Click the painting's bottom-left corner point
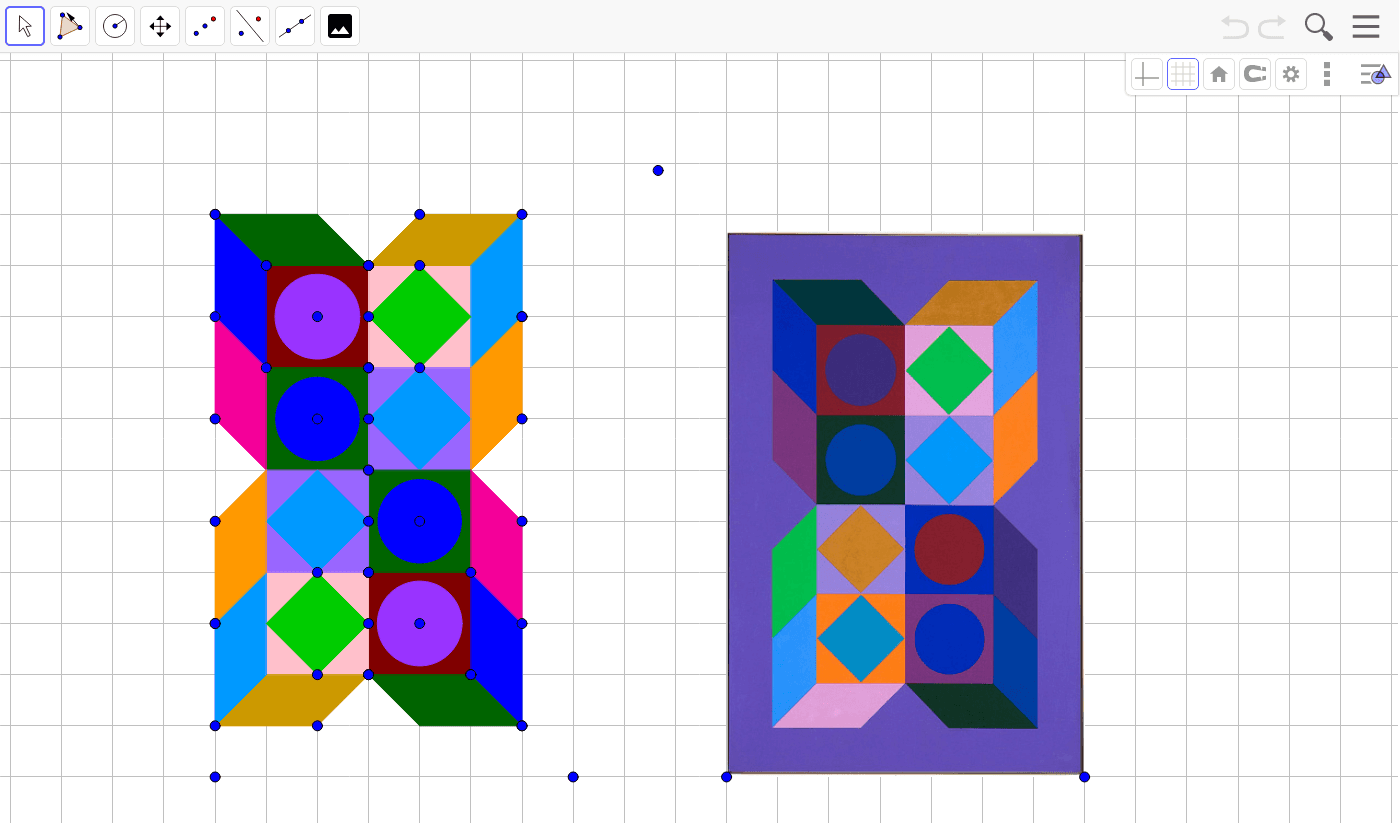 727,777
